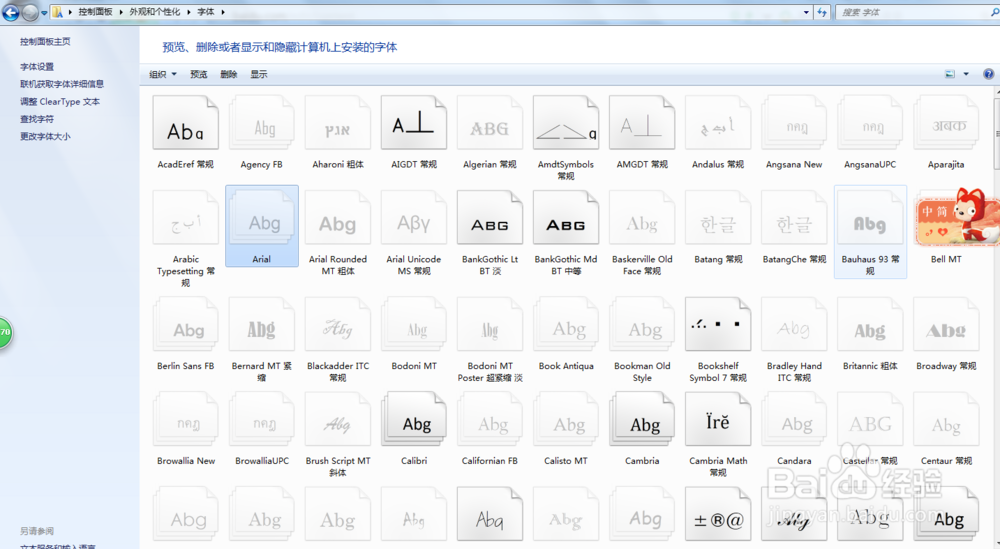The width and height of the screenshot is (1000, 549).
Task: Select the Aparajita font icon
Action: [946, 123]
